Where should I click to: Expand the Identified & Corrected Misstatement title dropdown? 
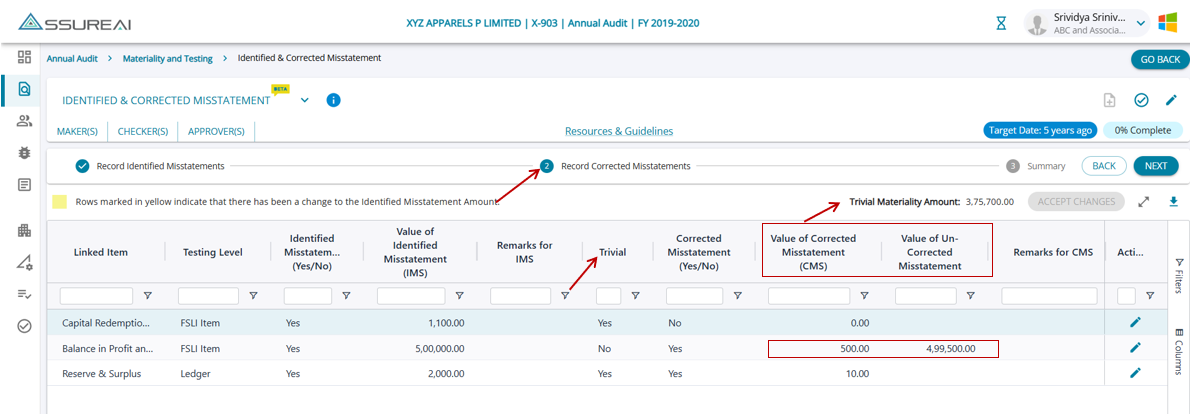click(304, 100)
